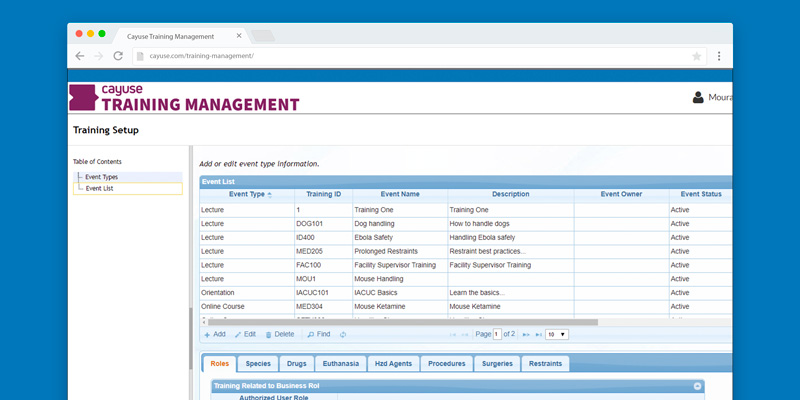Go back in browser history

tap(80, 56)
